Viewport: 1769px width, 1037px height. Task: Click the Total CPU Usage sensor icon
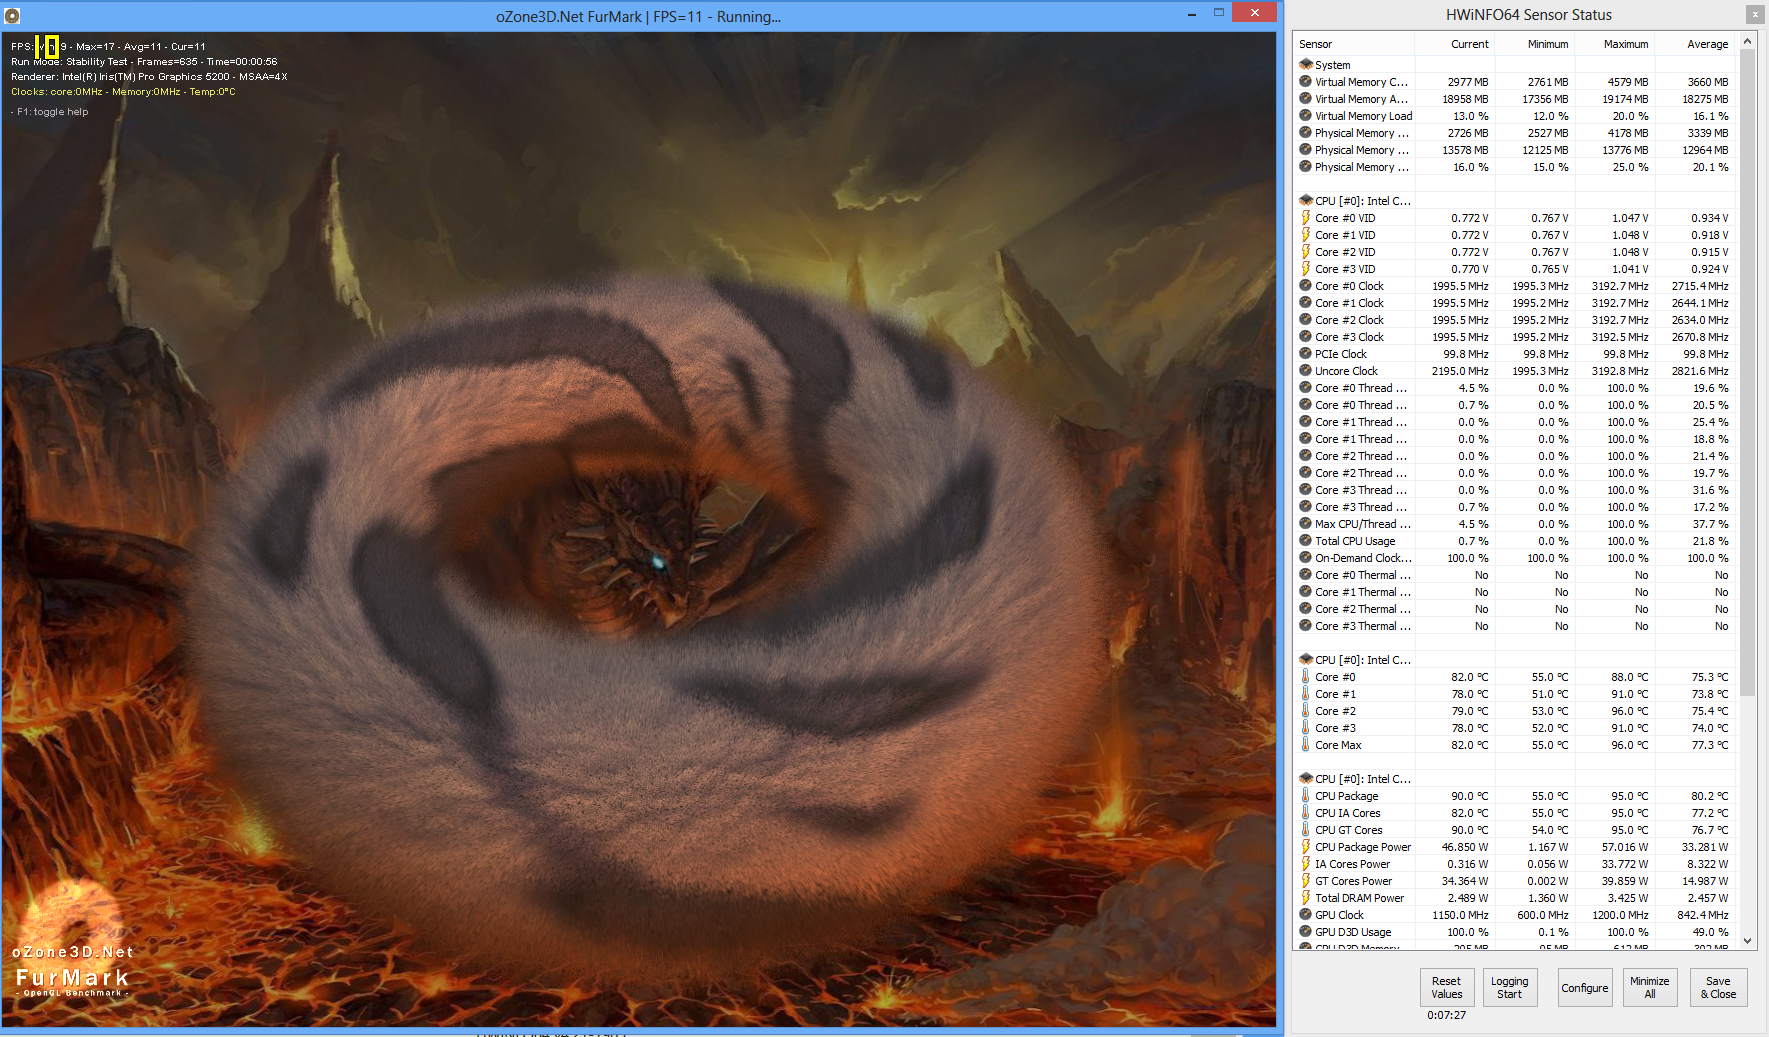[1305, 540]
